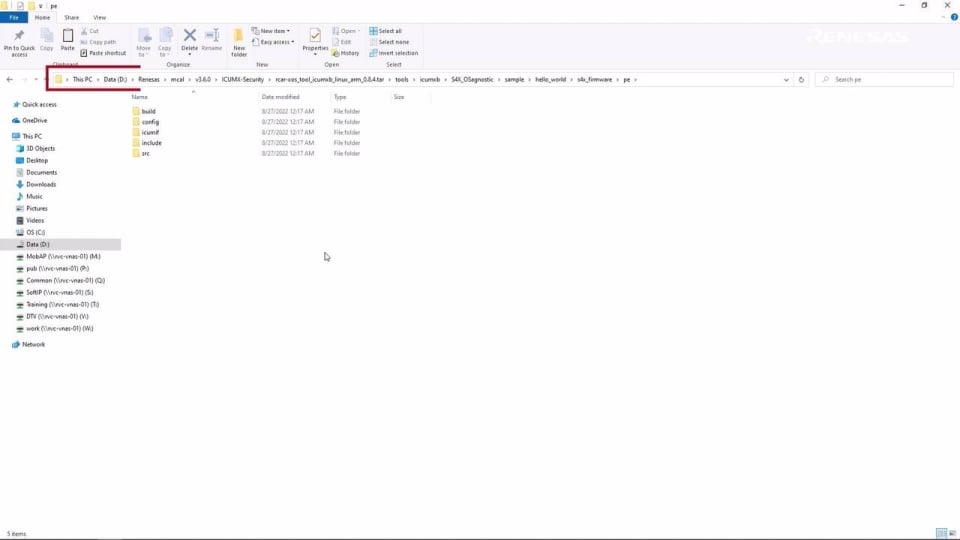
Task: Click the Open ribbon command
Action: tap(346, 31)
